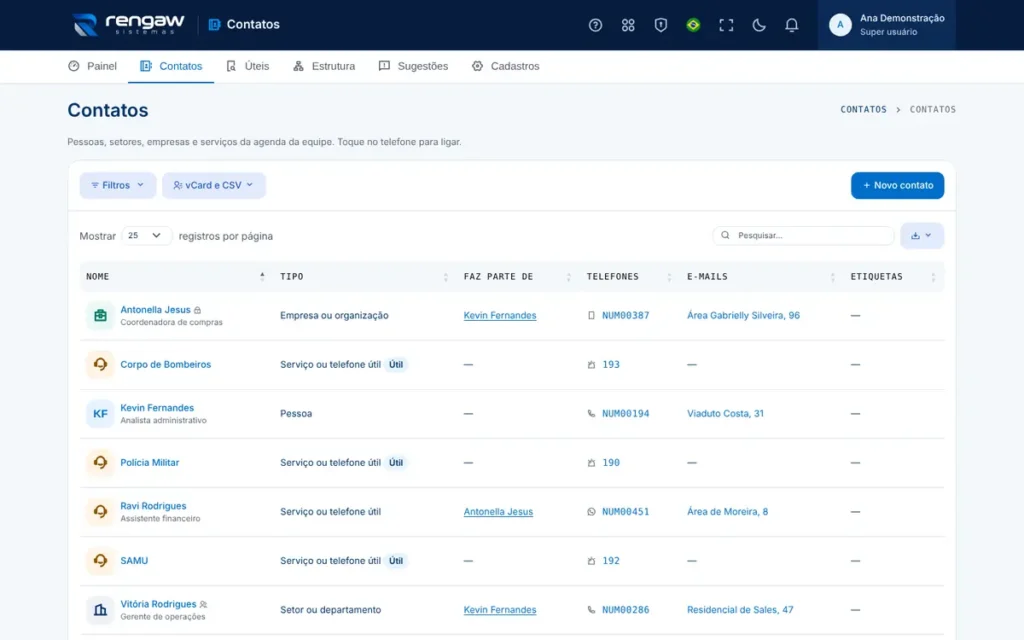Click 'Pessoa' type cell
1024x640 pixels.
click(x=296, y=413)
